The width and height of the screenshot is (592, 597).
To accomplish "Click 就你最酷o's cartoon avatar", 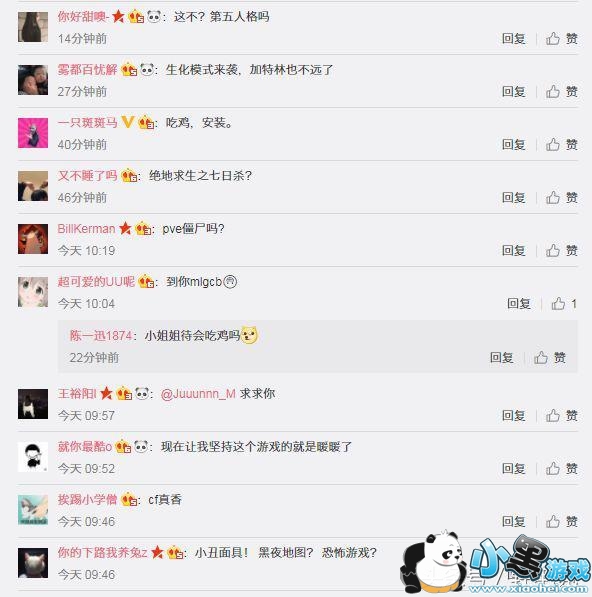I will tap(33, 457).
